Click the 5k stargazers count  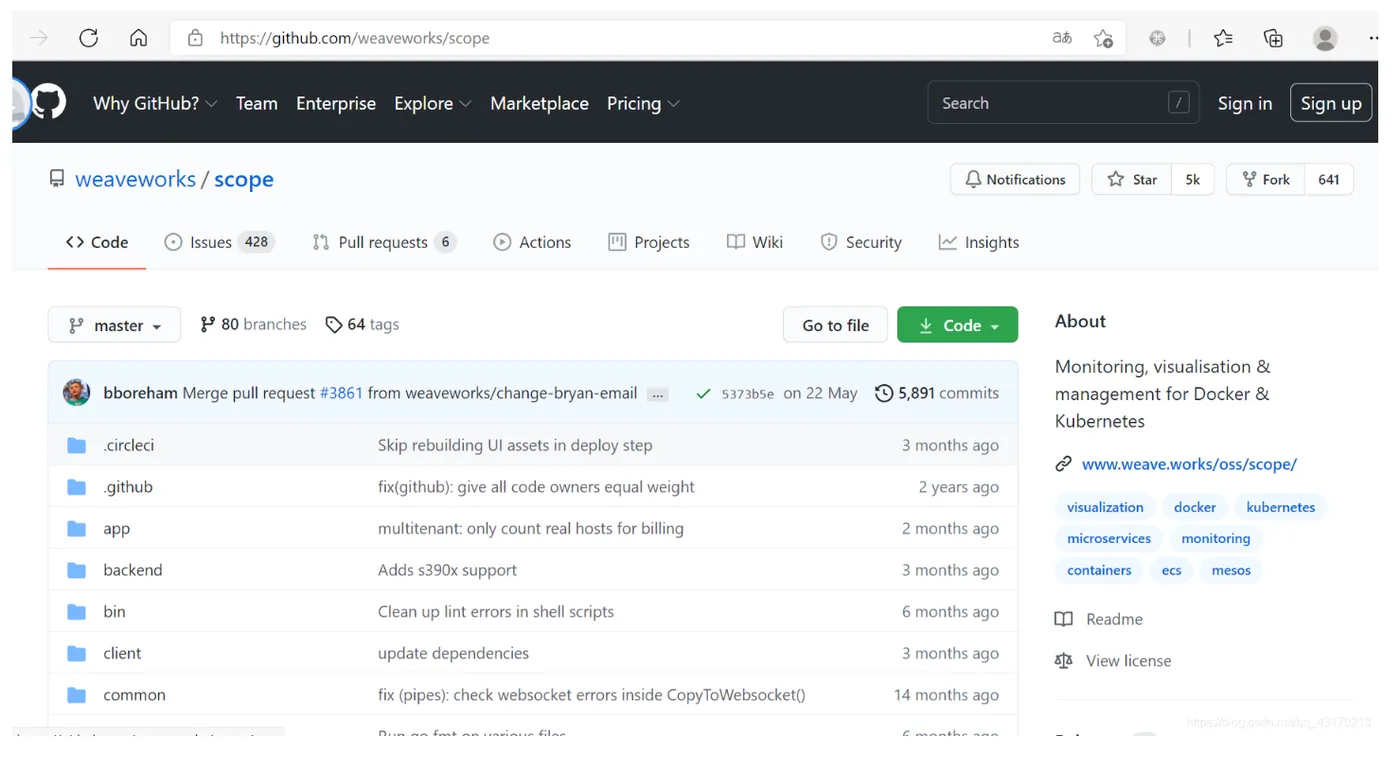(x=1193, y=179)
